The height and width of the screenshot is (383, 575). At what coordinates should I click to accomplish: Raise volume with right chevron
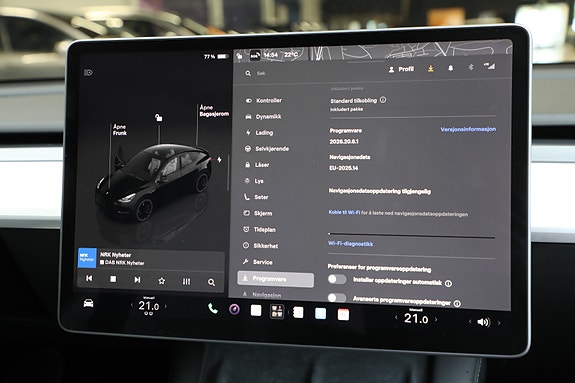[499, 323]
